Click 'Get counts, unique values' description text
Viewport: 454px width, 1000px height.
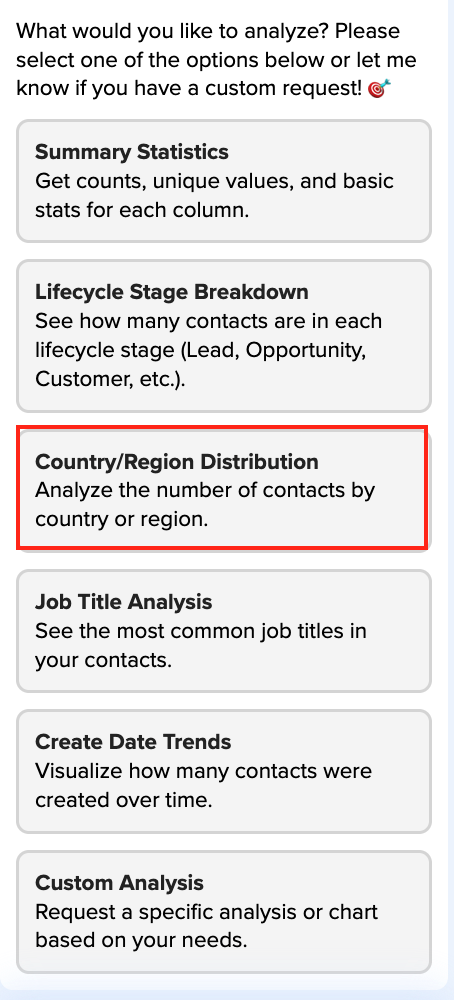[214, 195]
